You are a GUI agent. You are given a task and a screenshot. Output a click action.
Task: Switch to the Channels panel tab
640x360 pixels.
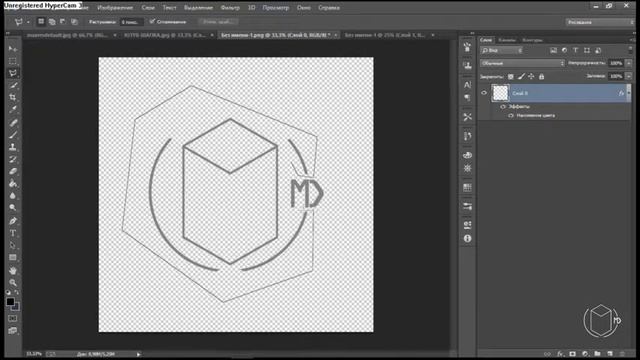click(507, 40)
